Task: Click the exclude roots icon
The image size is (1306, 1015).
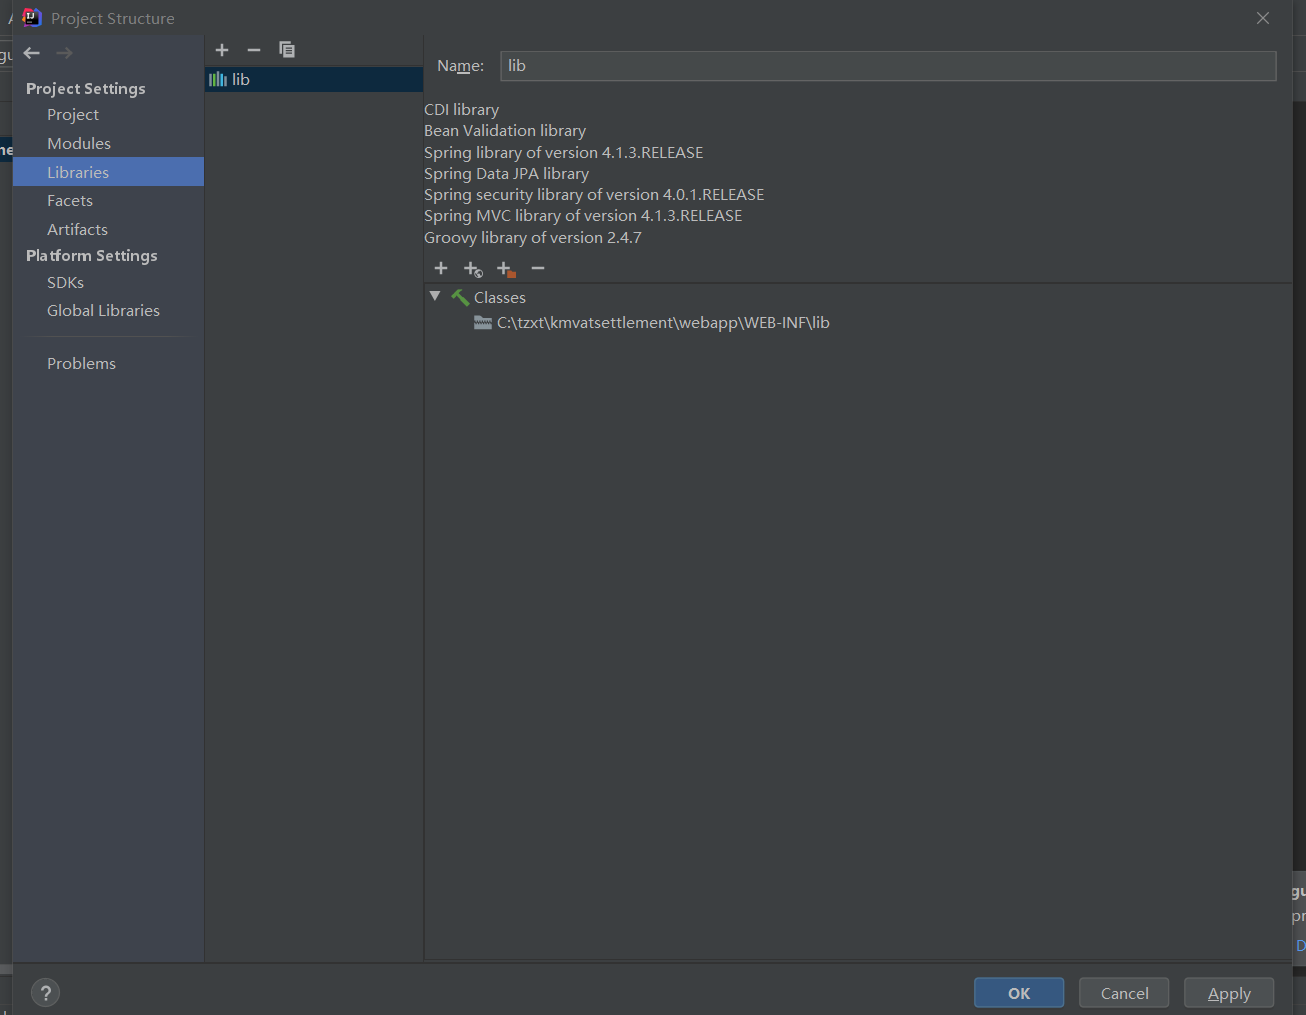Action: click(506, 269)
